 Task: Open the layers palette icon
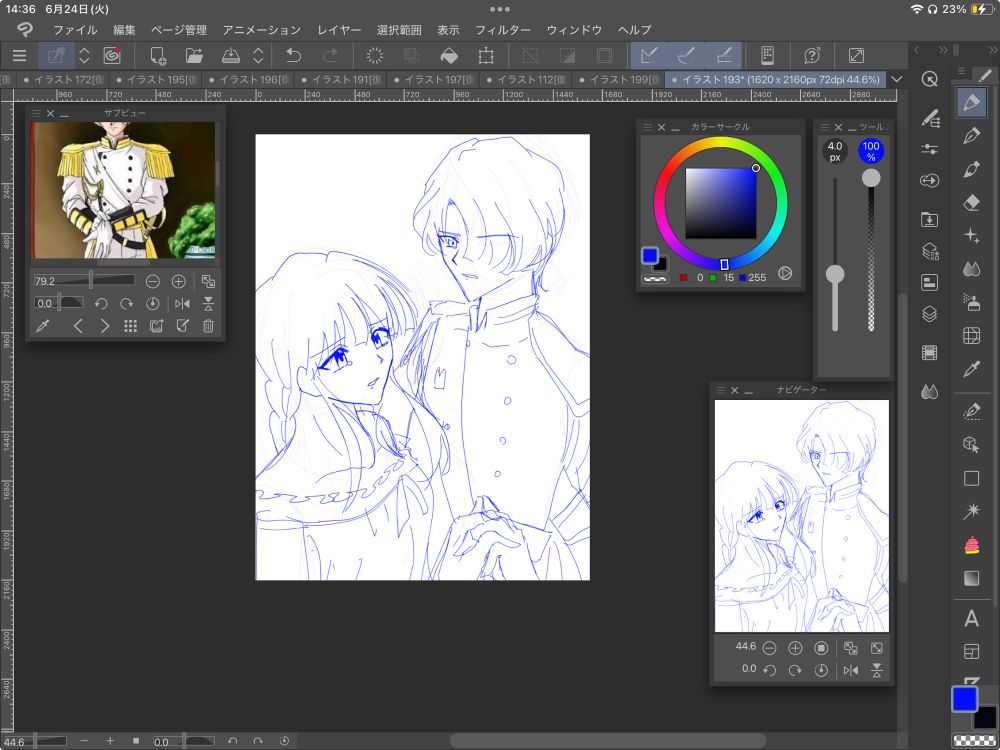[x=929, y=314]
